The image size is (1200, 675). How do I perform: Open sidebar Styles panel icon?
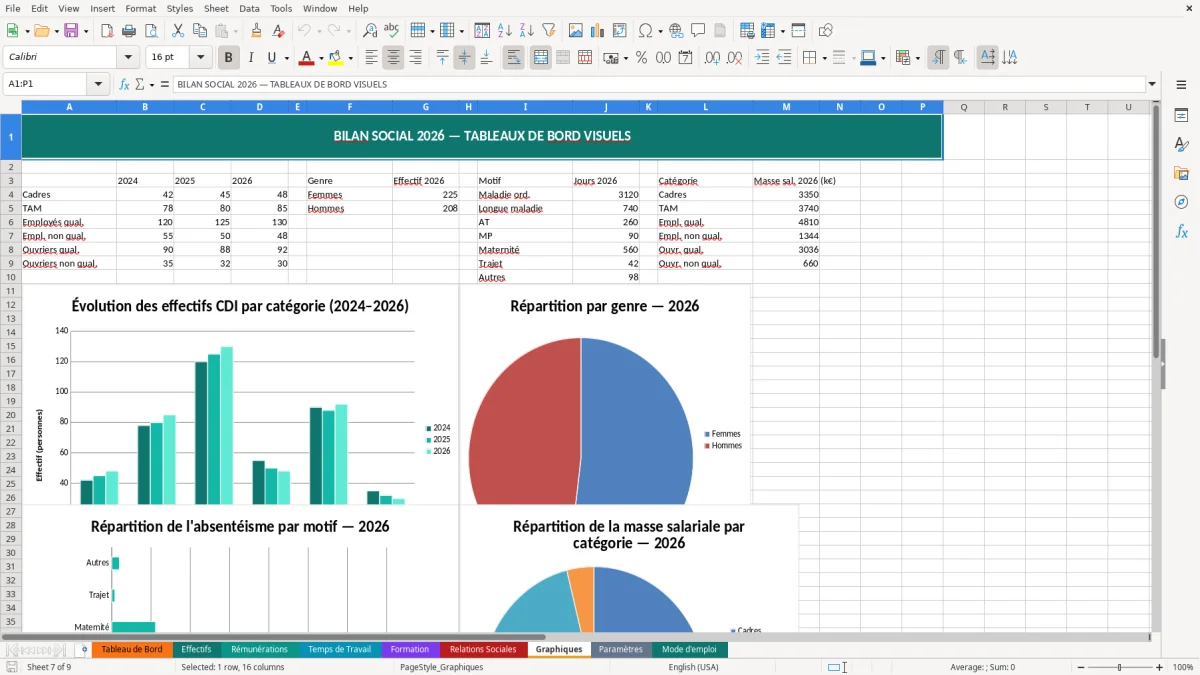(x=1181, y=145)
